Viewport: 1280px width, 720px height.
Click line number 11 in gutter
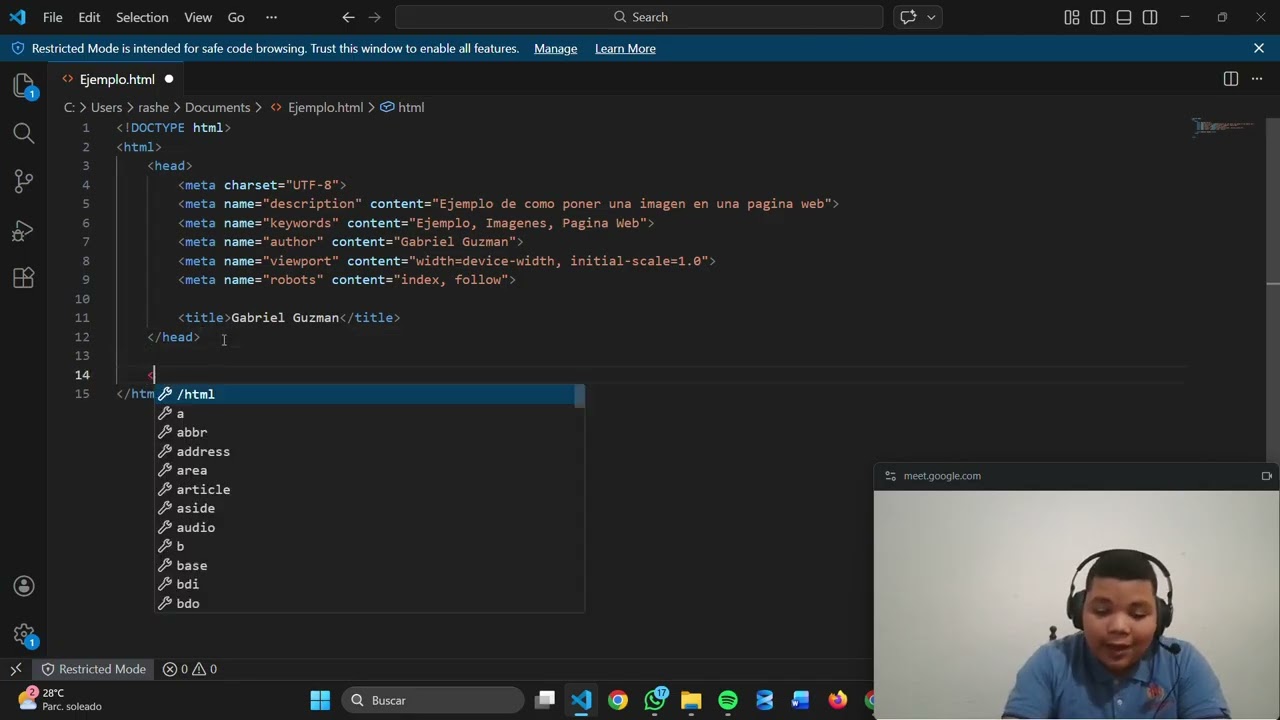click(82, 318)
